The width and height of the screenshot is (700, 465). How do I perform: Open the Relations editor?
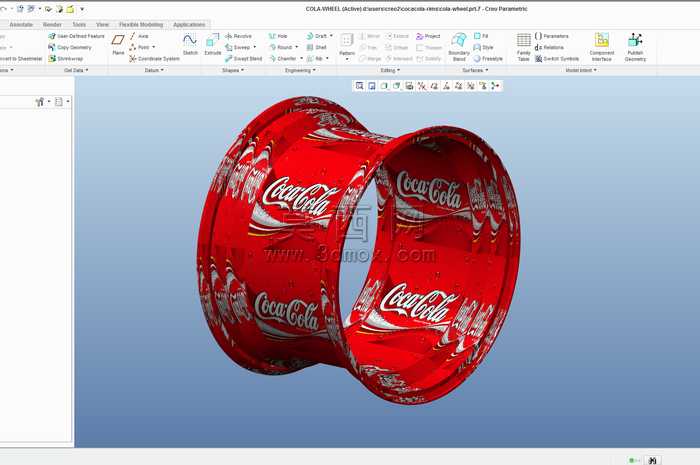point(549,47)
